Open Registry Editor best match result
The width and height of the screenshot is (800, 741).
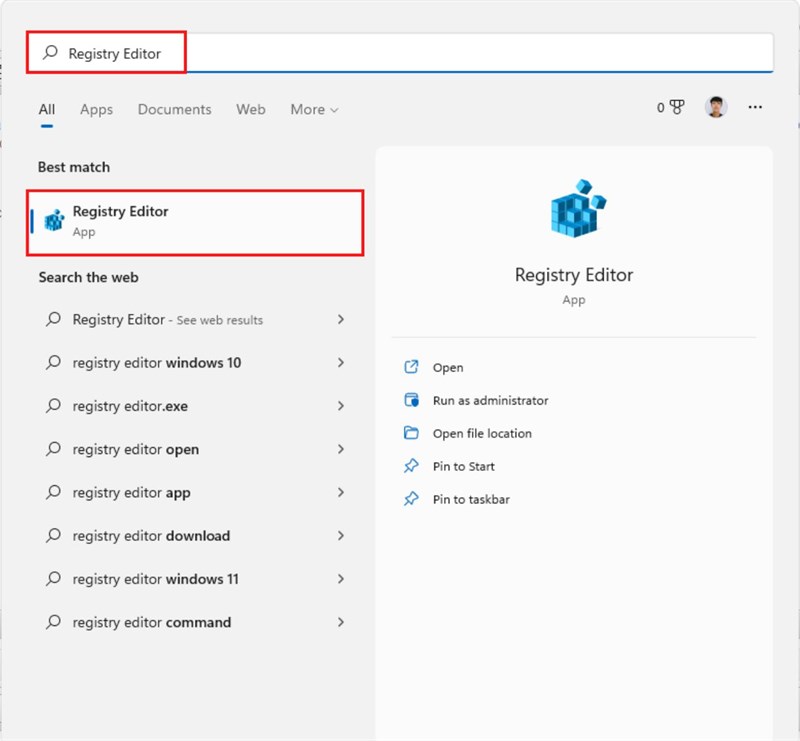(x=195, y=223)
